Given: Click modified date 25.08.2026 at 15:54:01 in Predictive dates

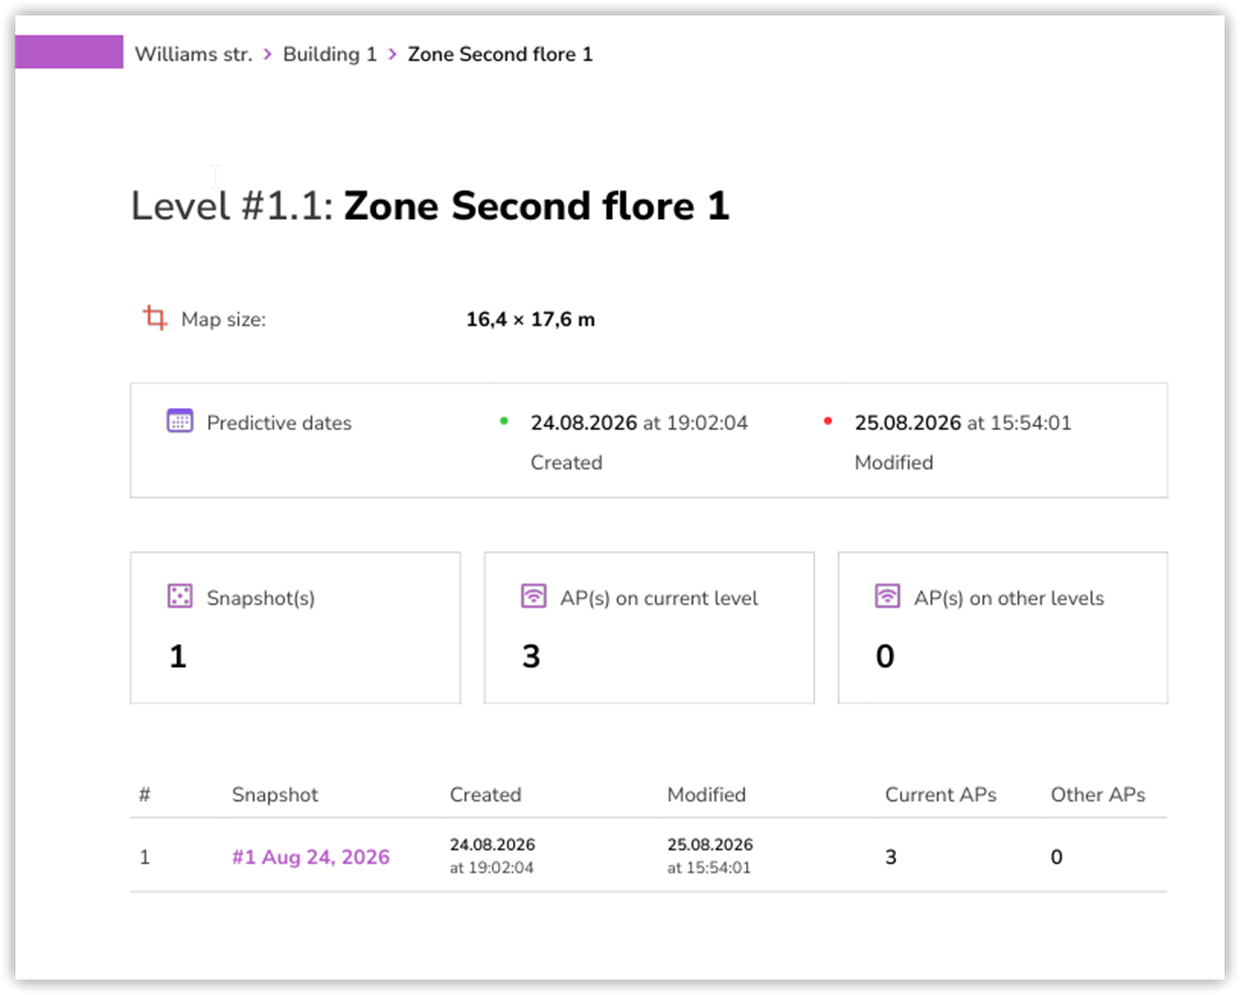Looking at the screenshot, I should tap(963, 423).
